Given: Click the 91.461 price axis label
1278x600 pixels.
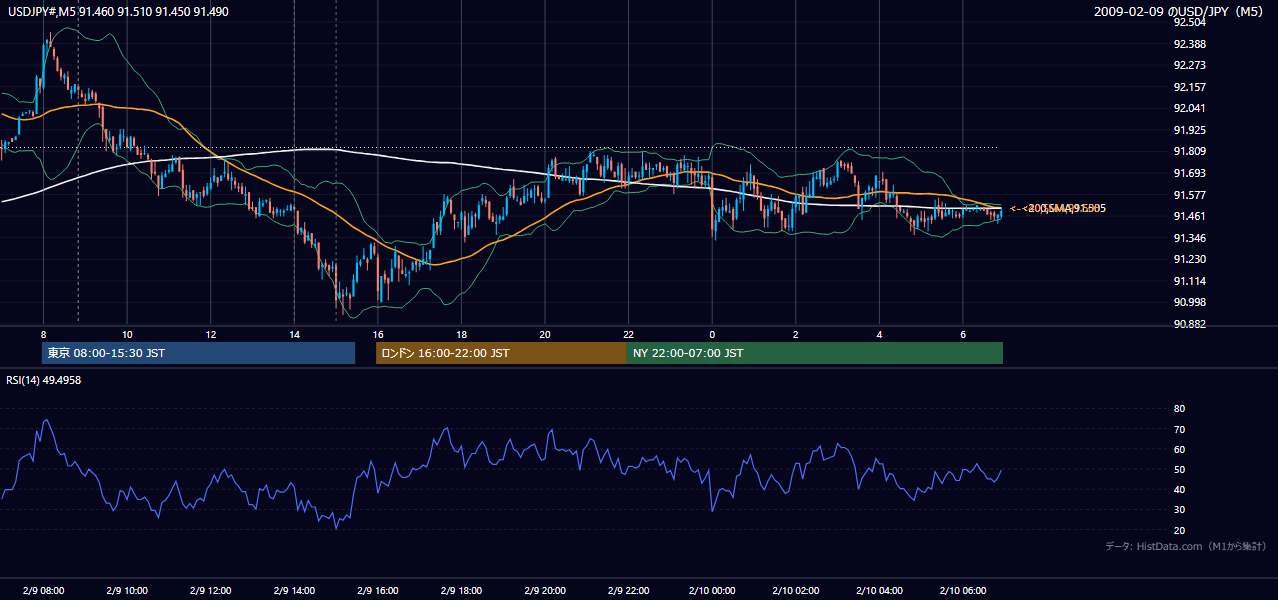Looking at the screenshot, I should 1189,216.
